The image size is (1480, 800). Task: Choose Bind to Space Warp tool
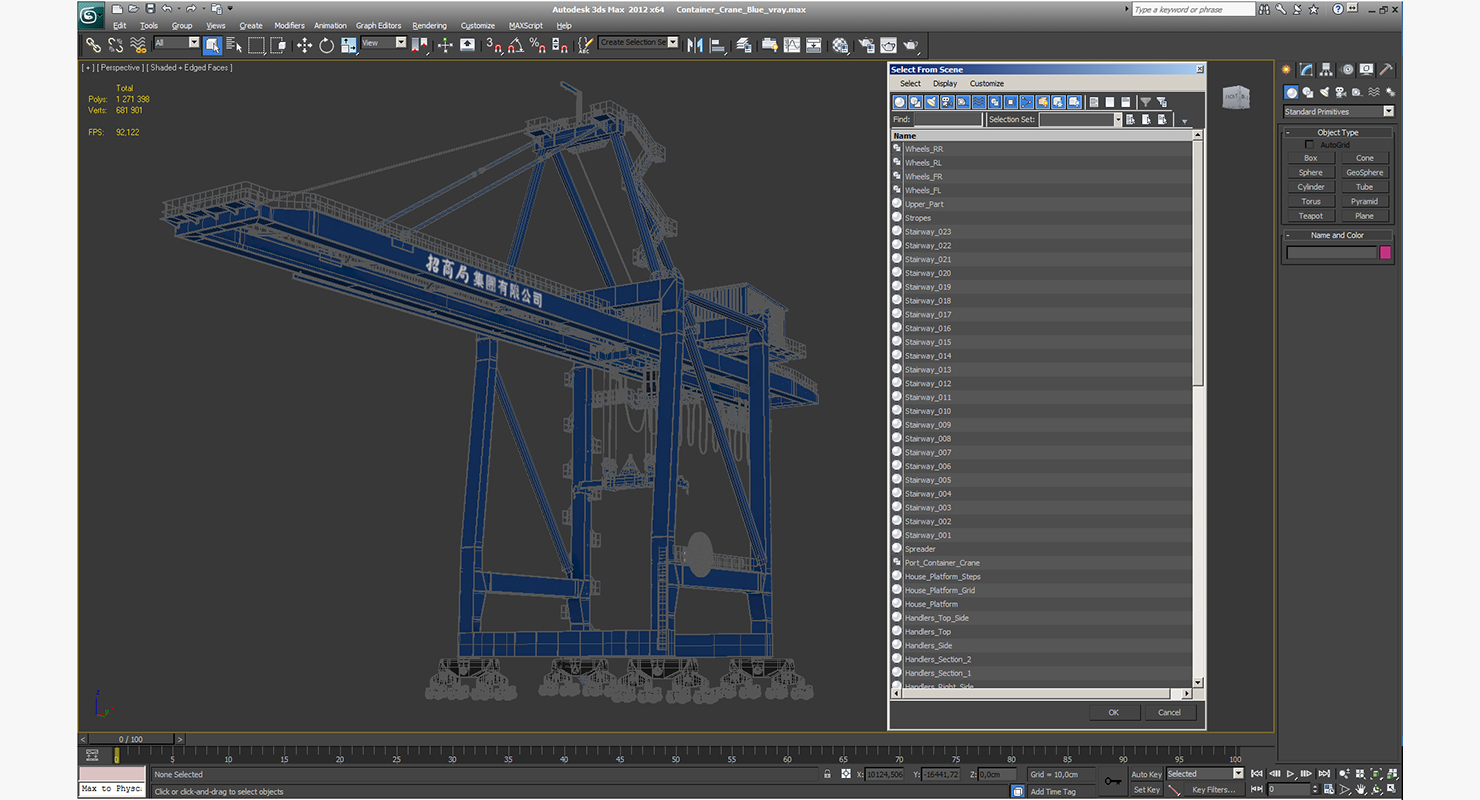click(x=139, y=45)
